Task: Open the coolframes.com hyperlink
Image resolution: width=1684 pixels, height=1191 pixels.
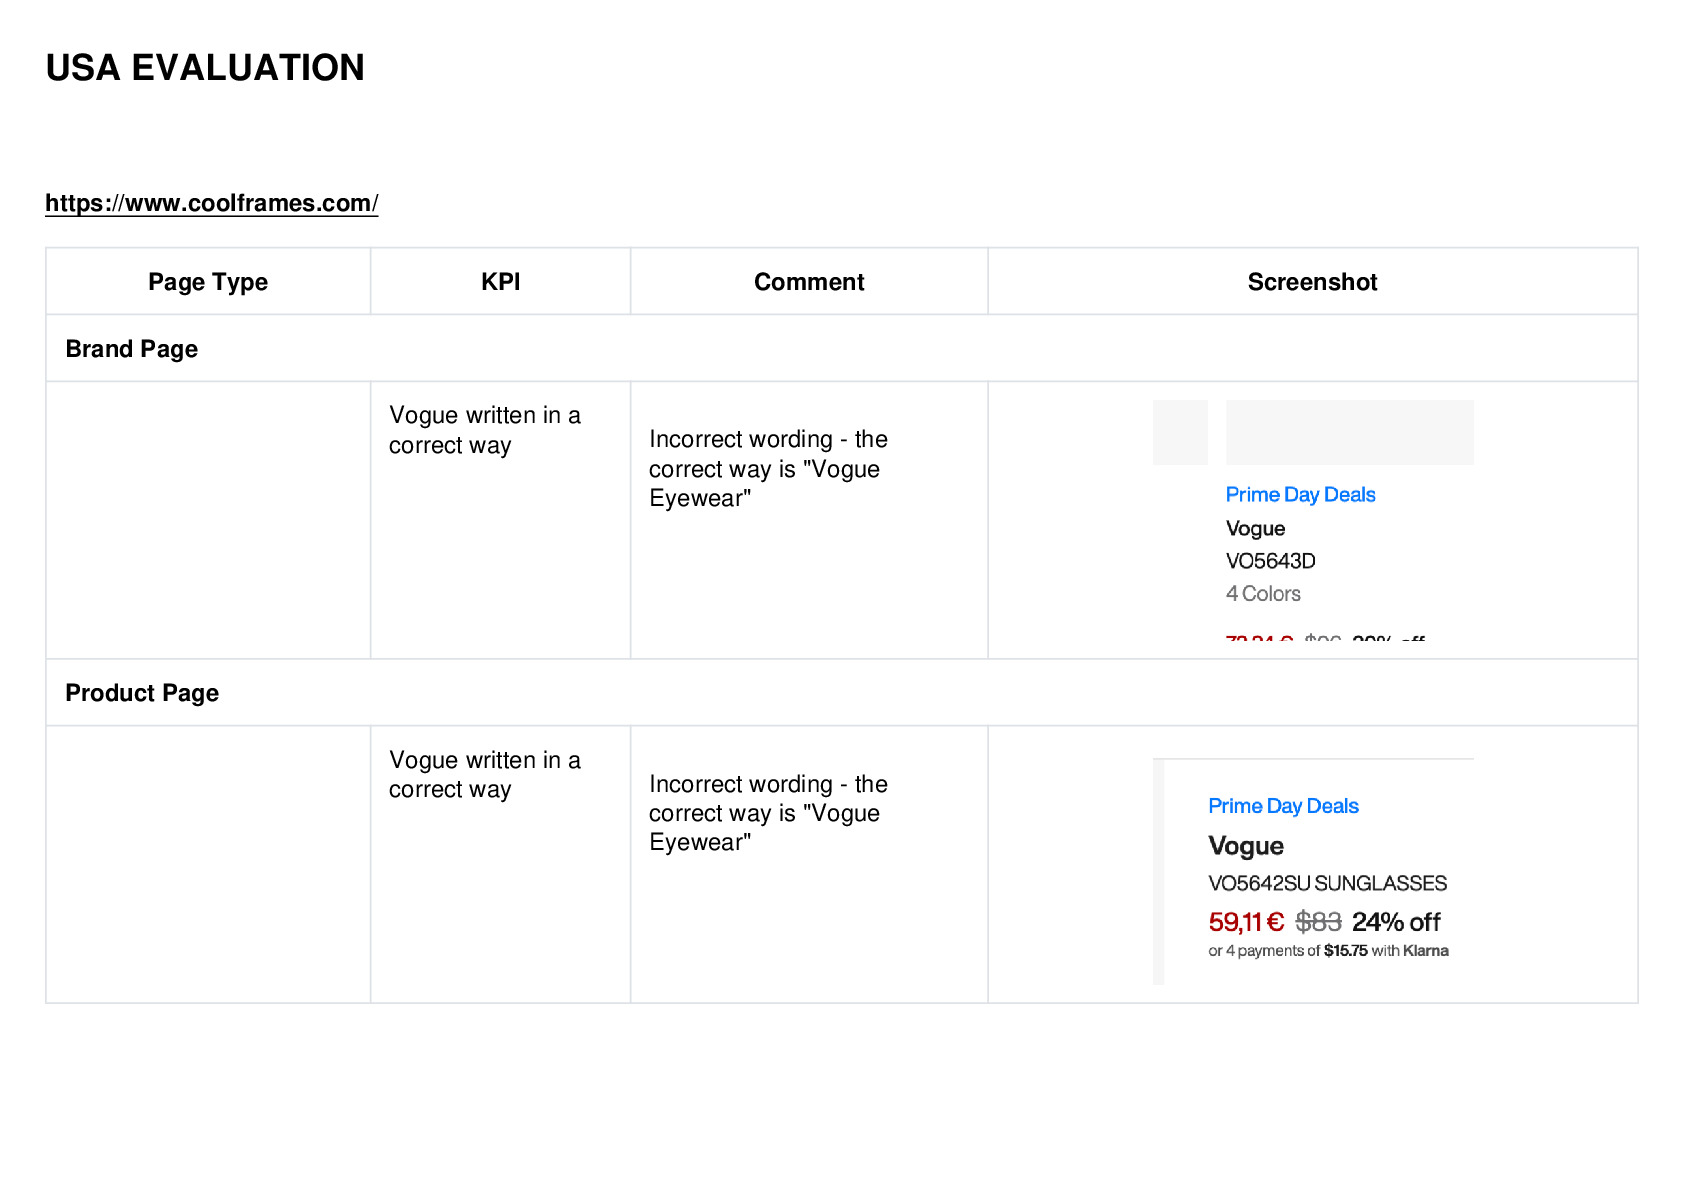Action: tap(212, 203)
